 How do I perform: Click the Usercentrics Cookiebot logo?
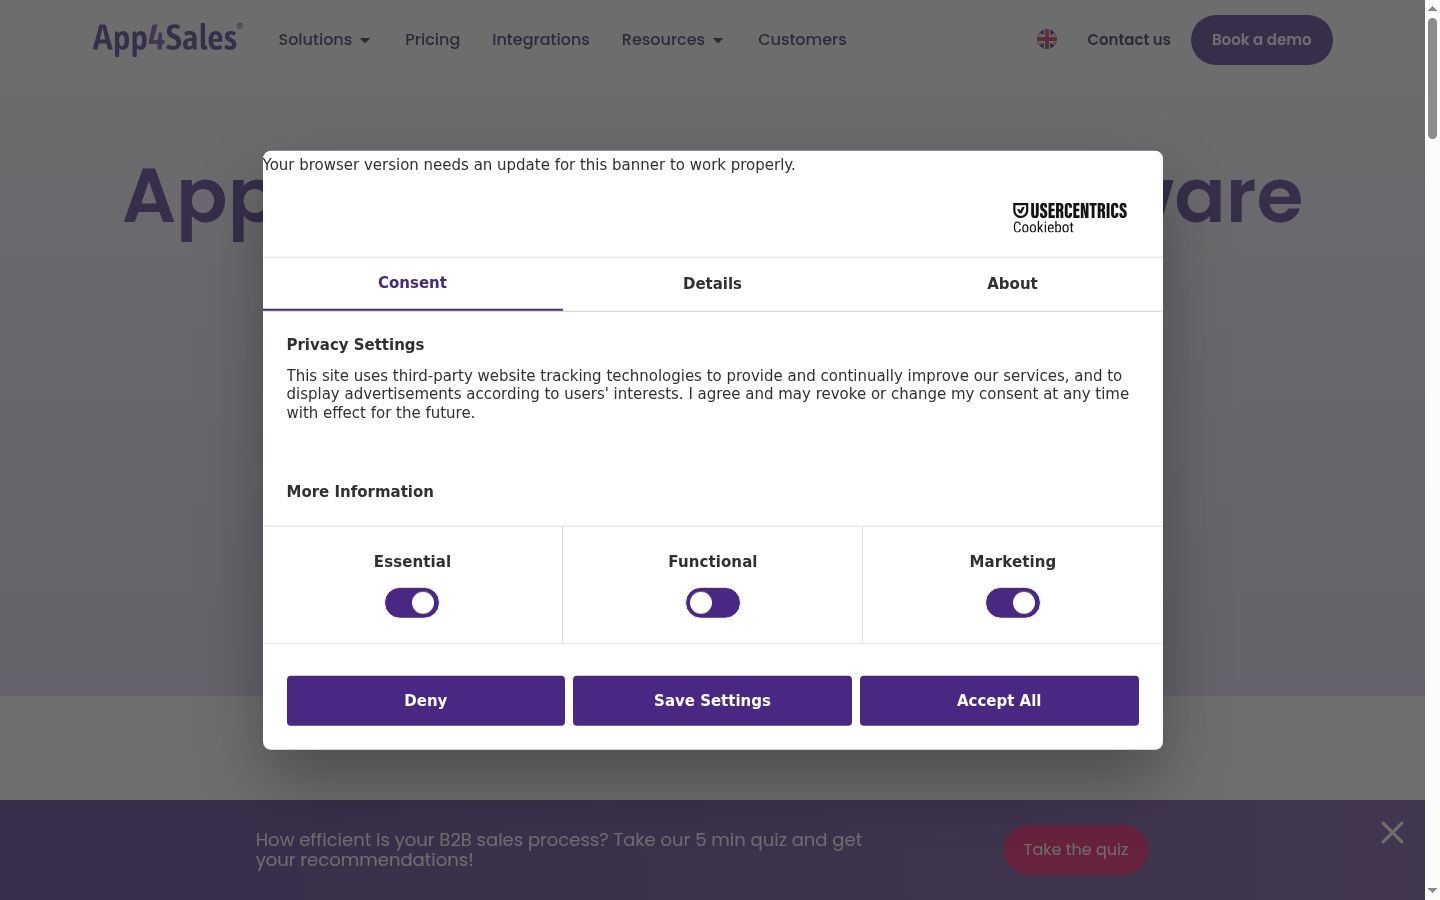click(1069, 218)
